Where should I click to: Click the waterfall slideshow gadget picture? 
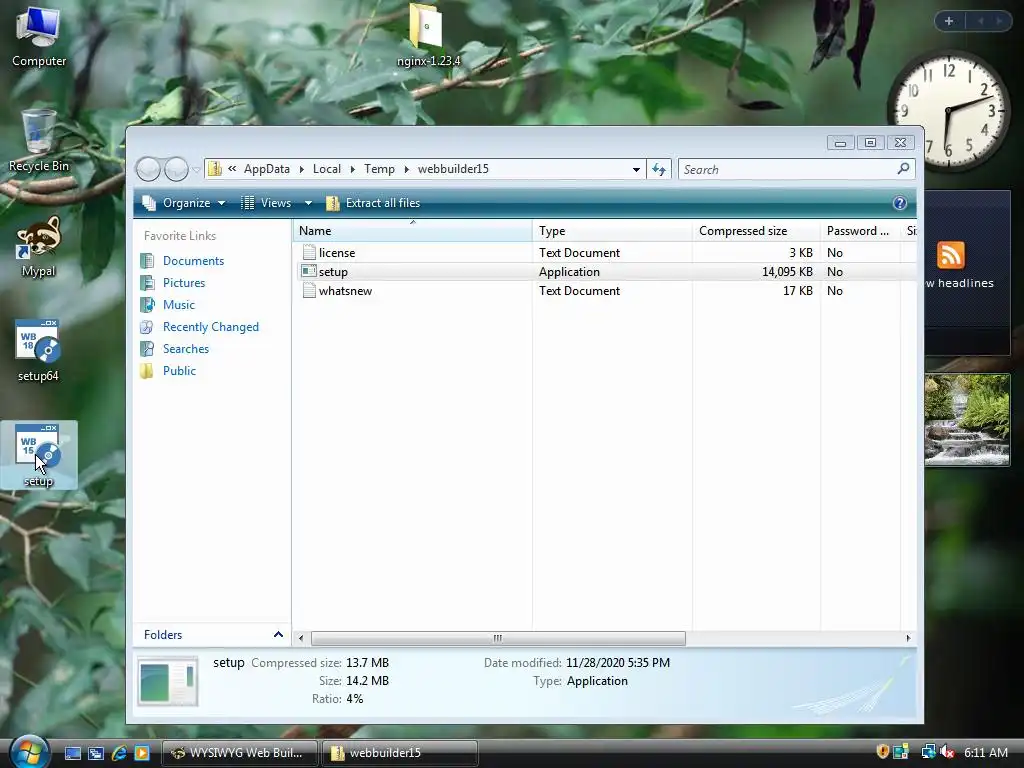tap(967, 420)
